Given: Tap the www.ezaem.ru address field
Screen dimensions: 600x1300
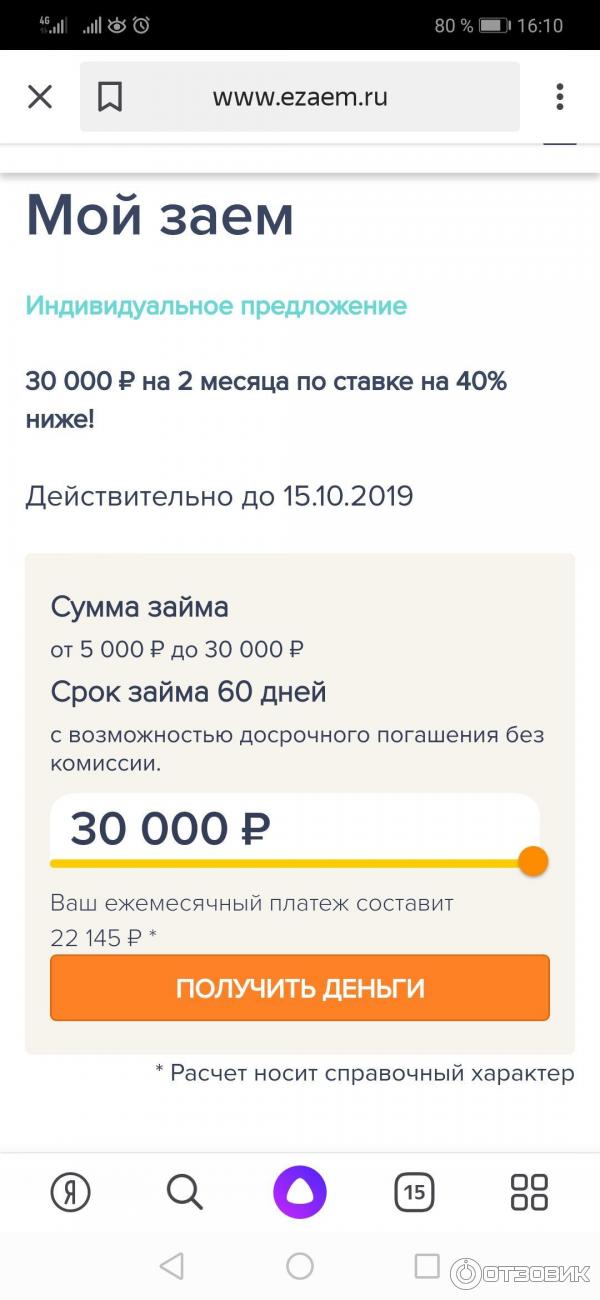Looking at the screenshot, I should [x=300, y=97].
